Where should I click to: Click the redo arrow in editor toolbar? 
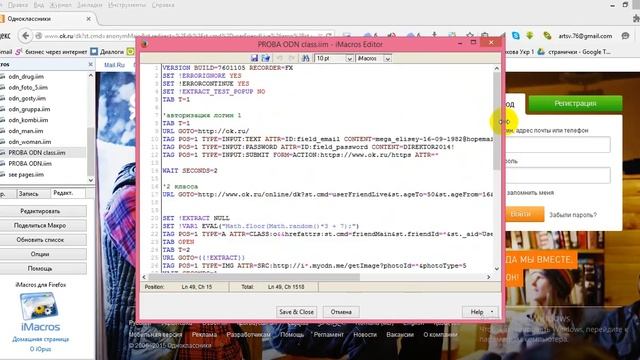point(291,58)
